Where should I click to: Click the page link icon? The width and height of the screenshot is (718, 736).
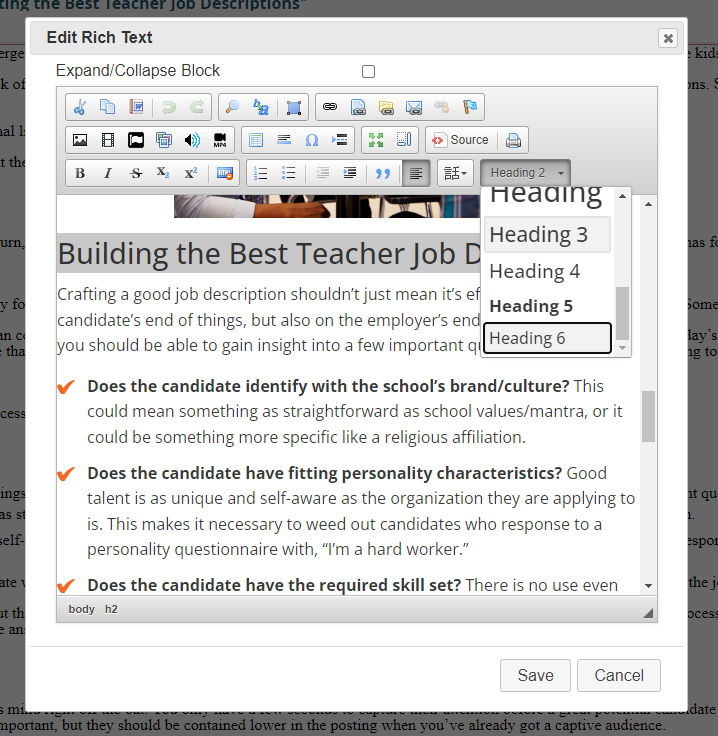(358, 107)
